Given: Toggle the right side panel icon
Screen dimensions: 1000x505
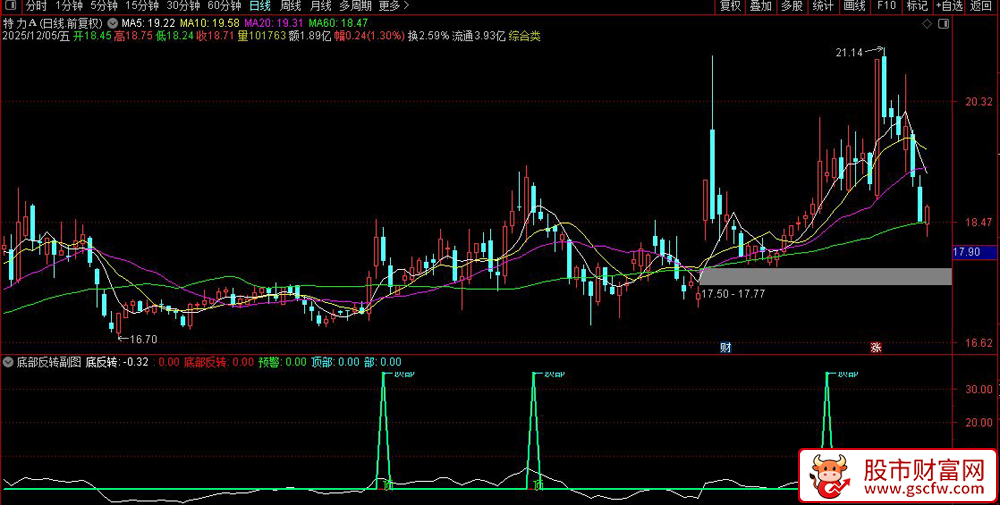Looking at the screenshot, I should point(944,24).
